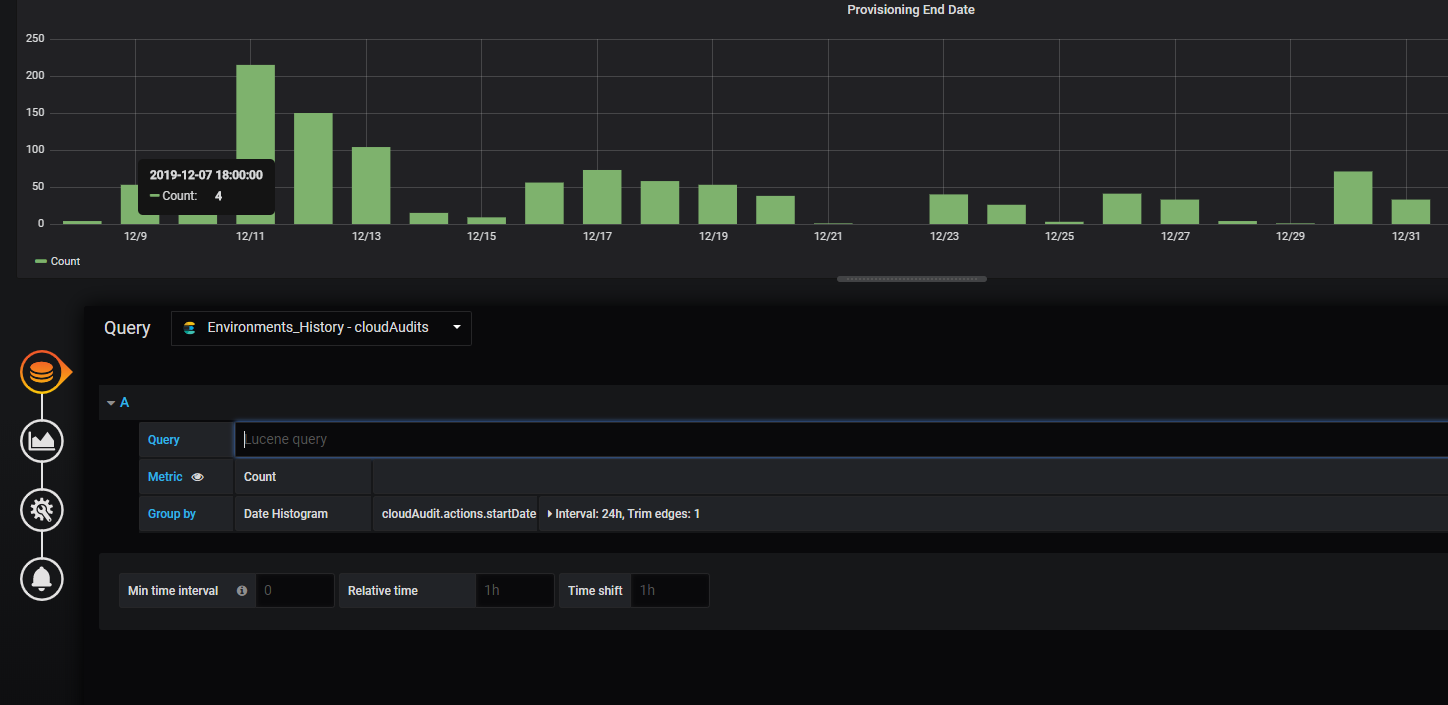
Task: Click the Min time interval info icon
Action: tap(241, 591)
